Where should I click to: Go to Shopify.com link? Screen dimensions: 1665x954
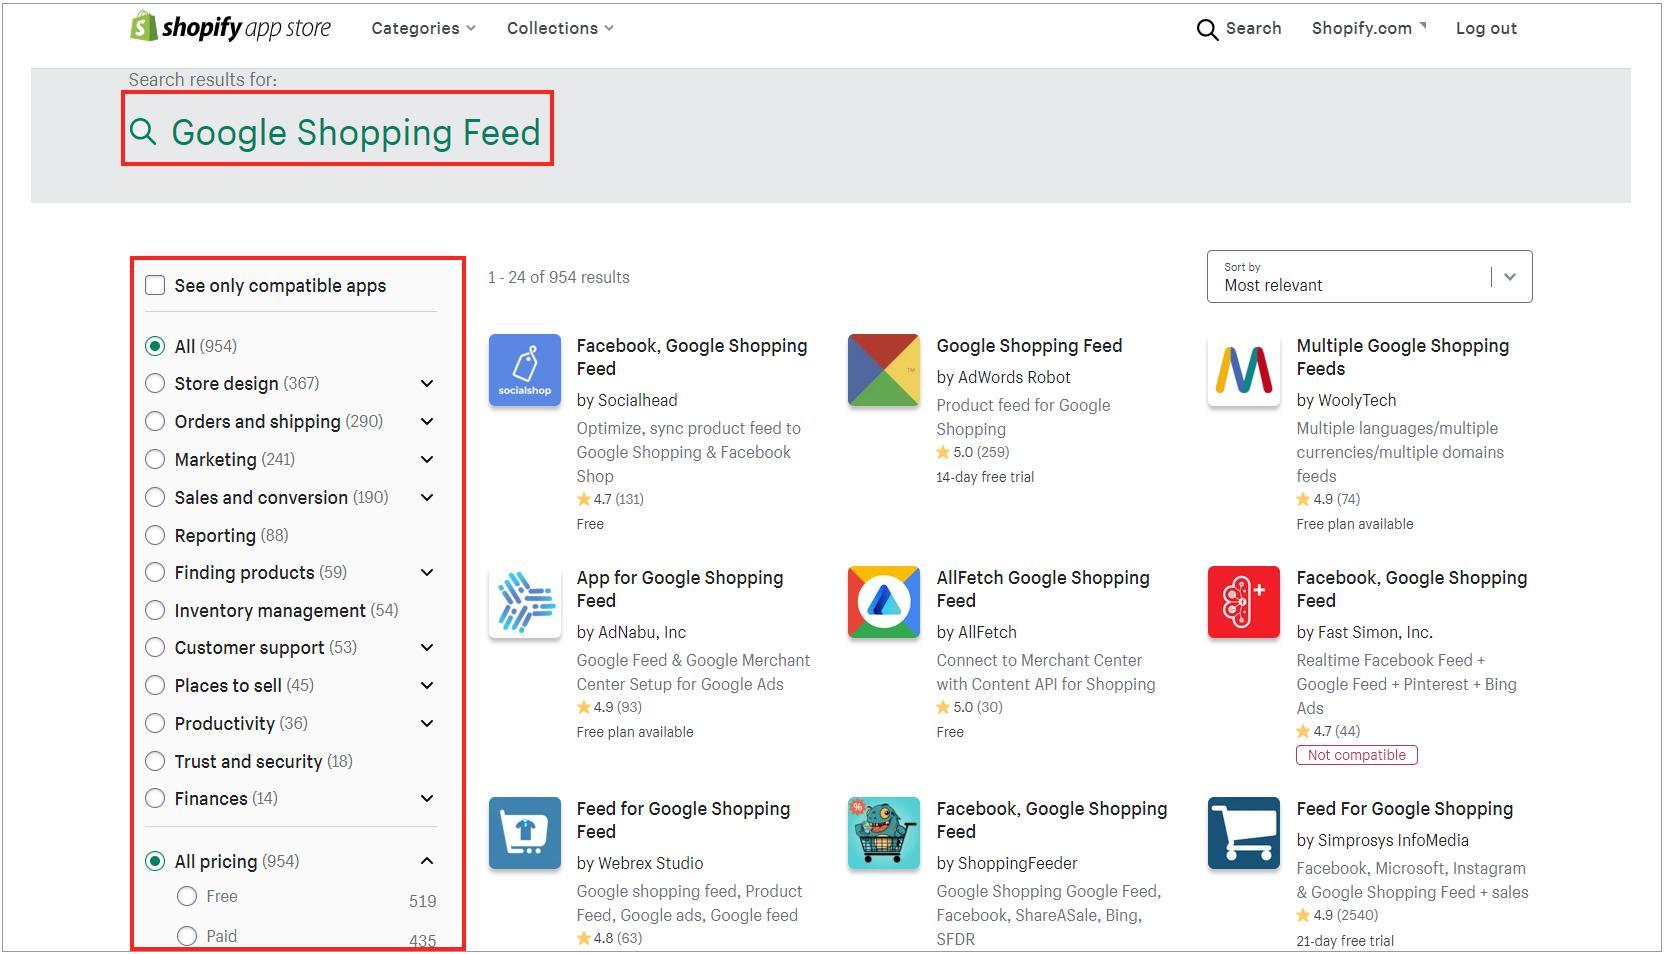pyautogui.click(x=1369, y=28)
